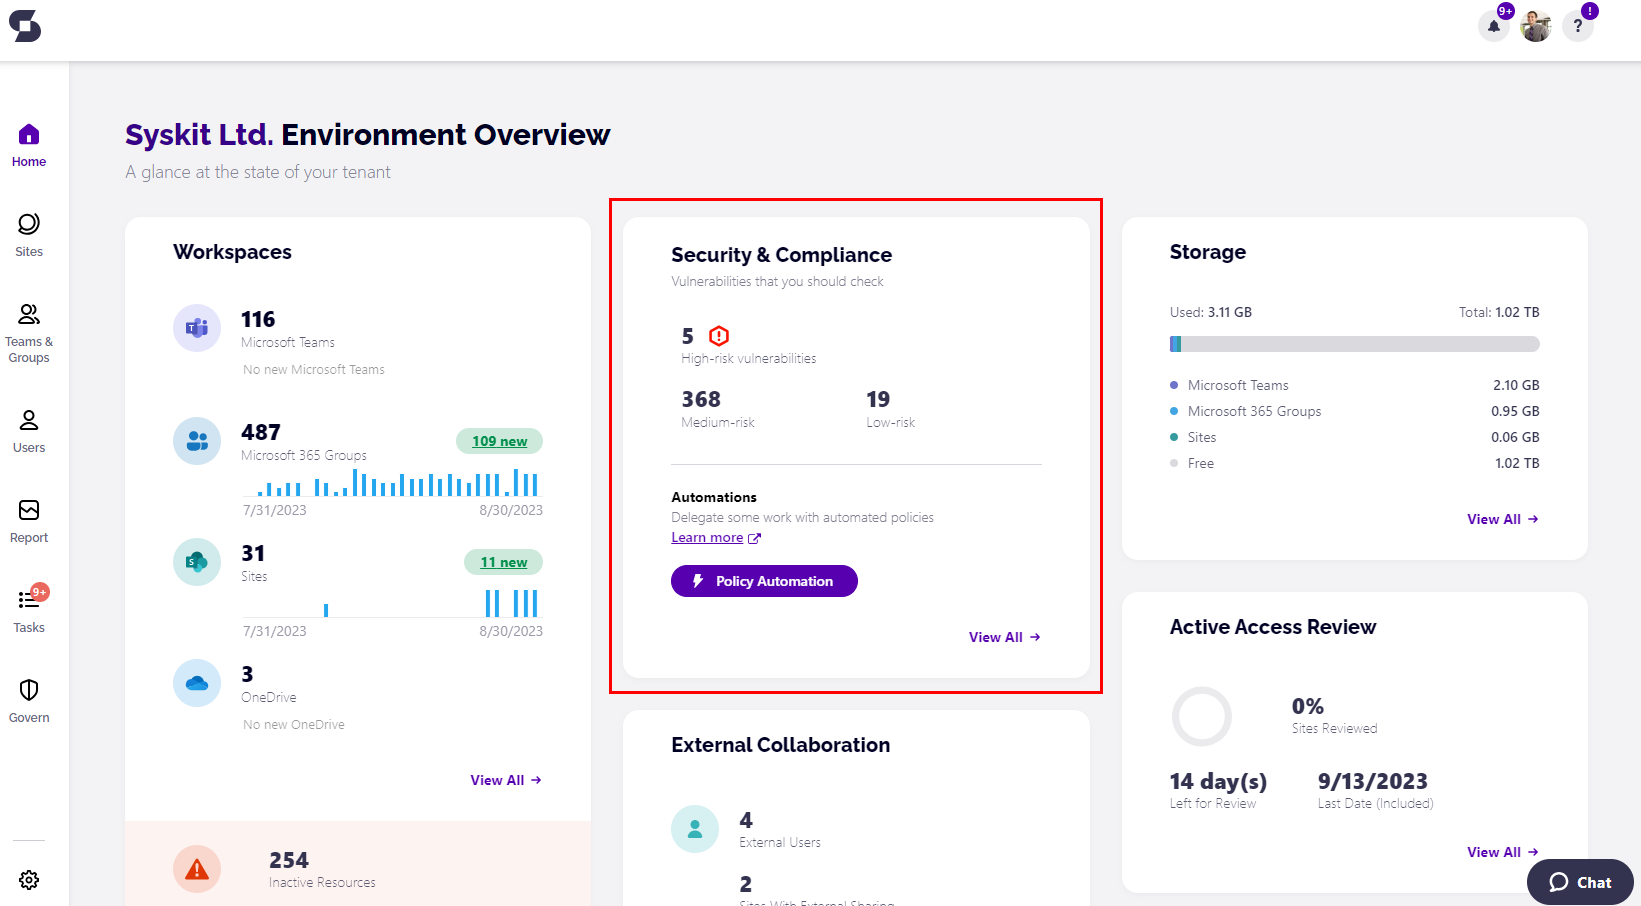1641x906 pixels.
Task: View All in Storage card
Action: tap(1502, 519)
